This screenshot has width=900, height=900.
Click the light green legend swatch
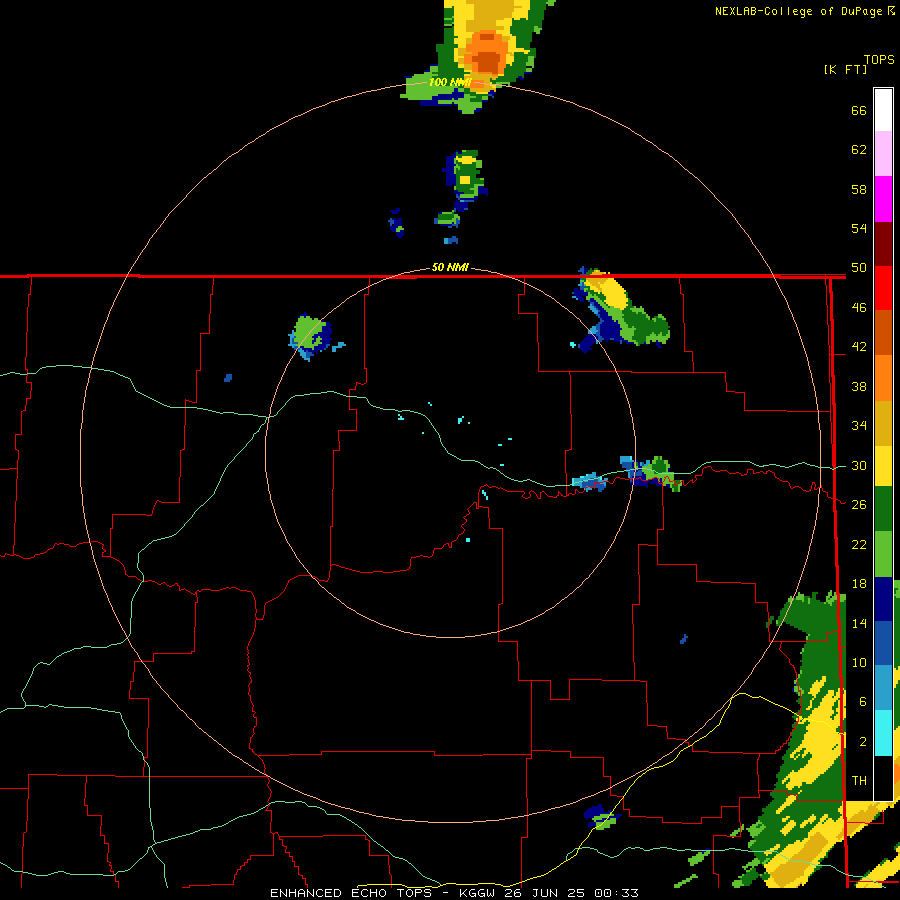883,554
